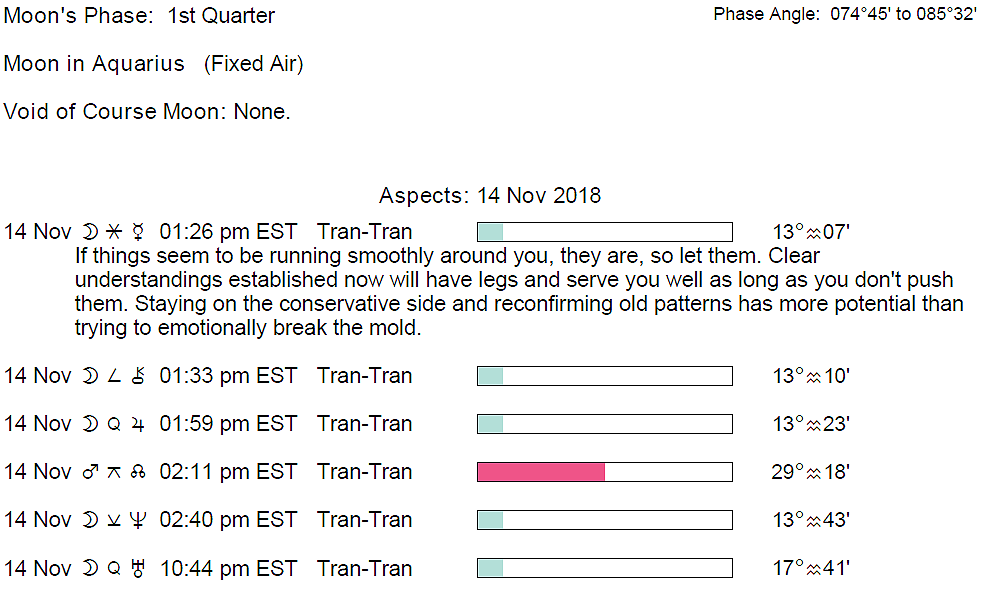Select the "Void of Course Moon: None." line

[147, 112]
